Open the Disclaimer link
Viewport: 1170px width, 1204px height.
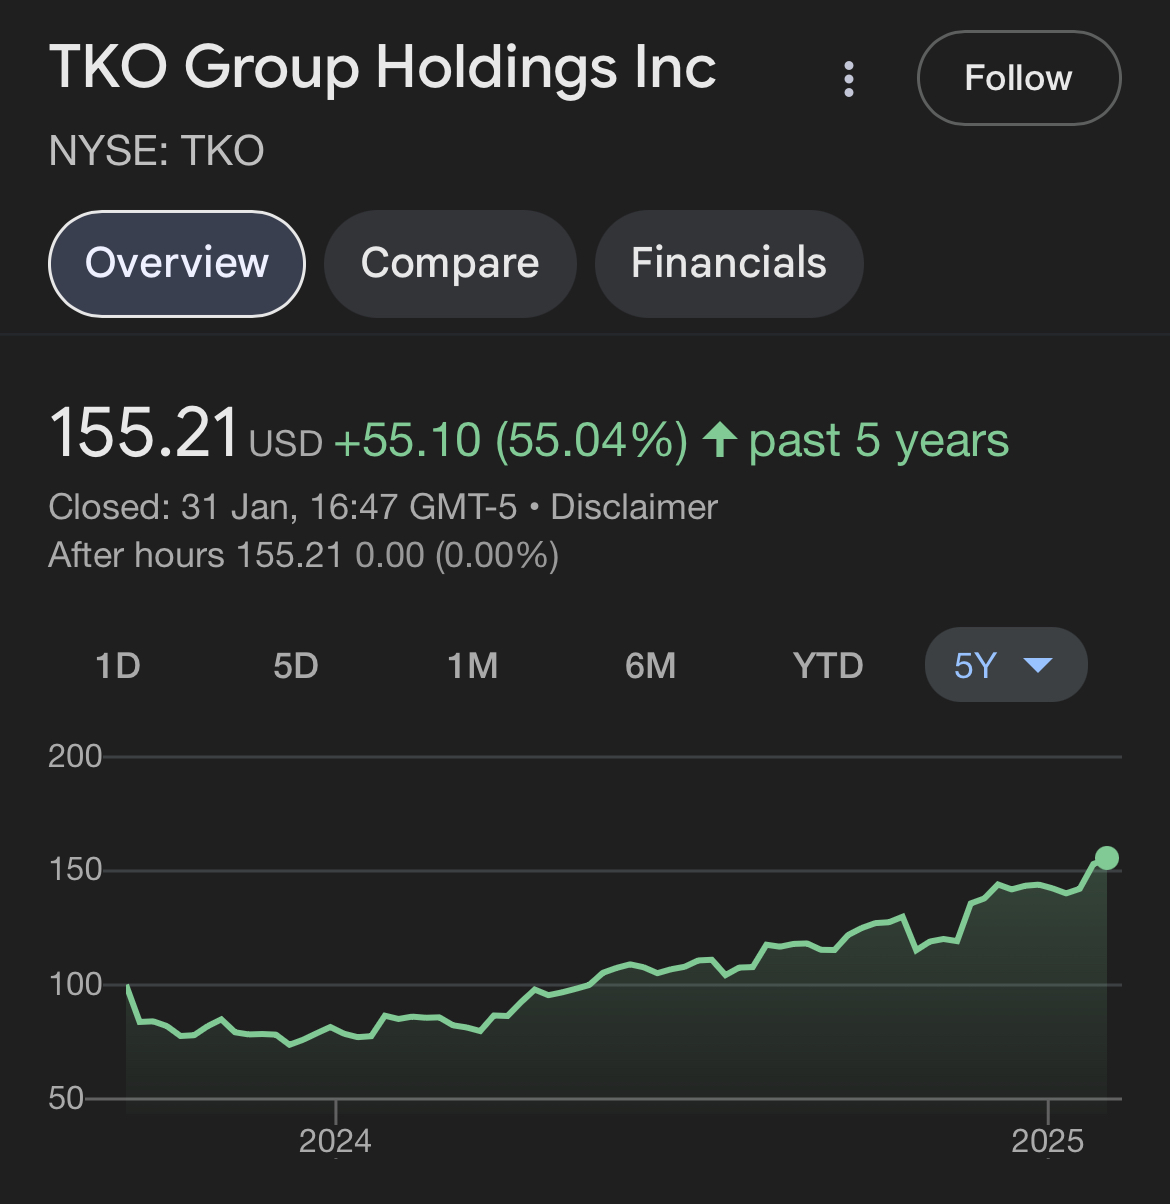click(634, 507)
